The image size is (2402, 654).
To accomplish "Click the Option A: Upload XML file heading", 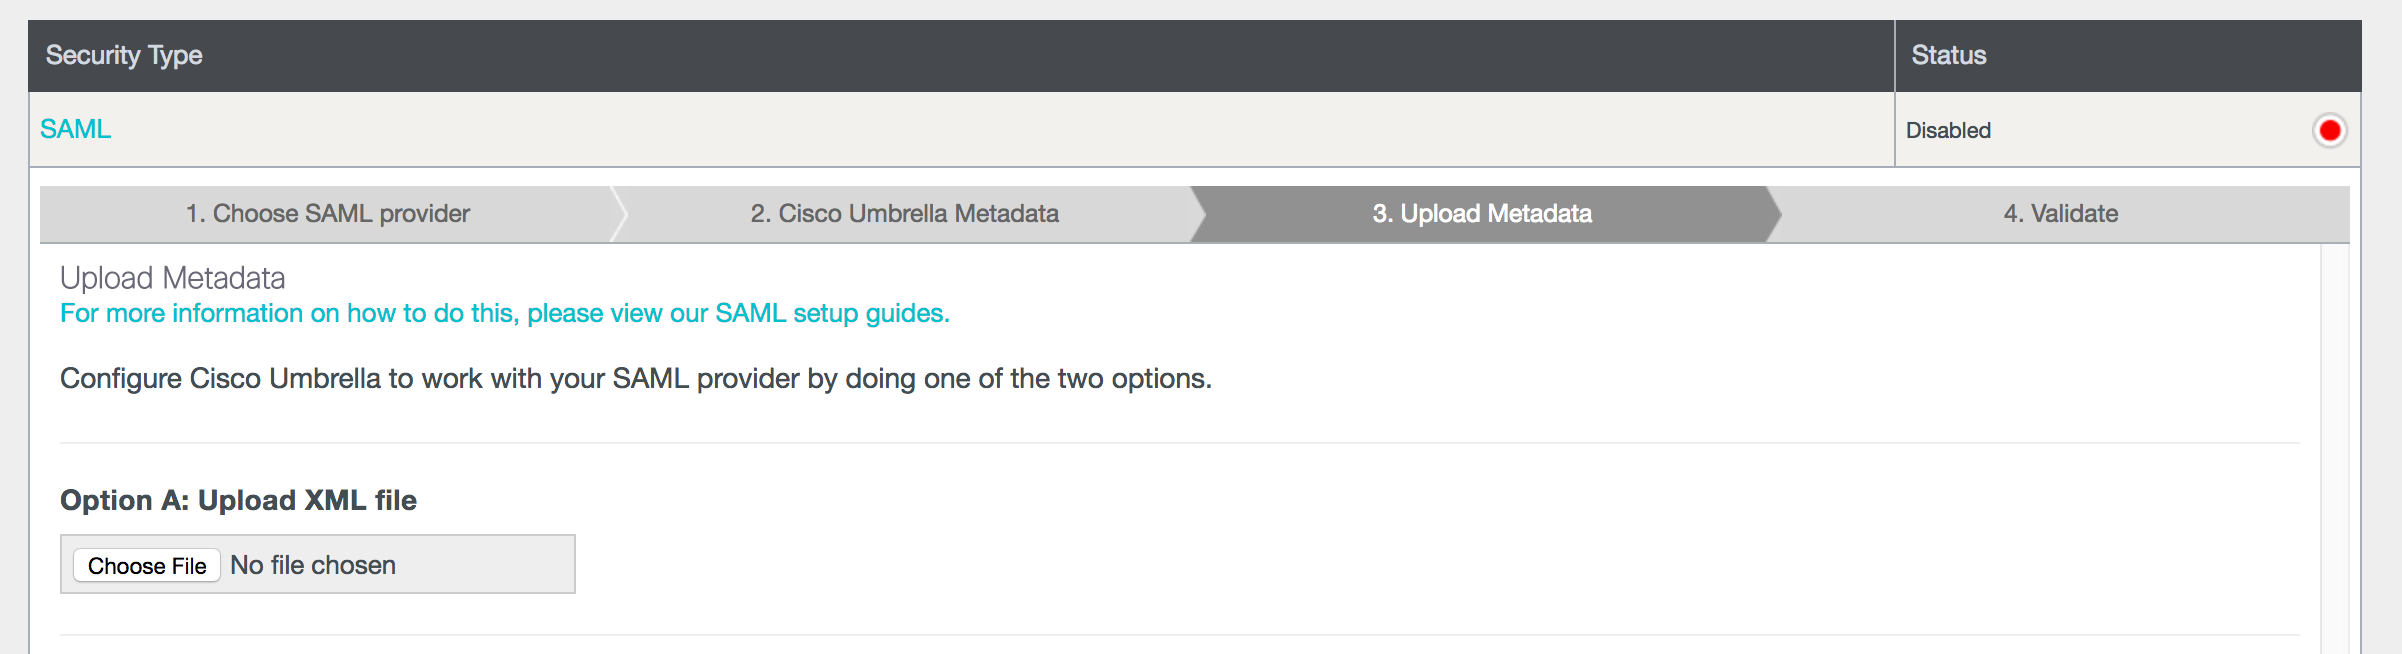I will tap(238, 500).
